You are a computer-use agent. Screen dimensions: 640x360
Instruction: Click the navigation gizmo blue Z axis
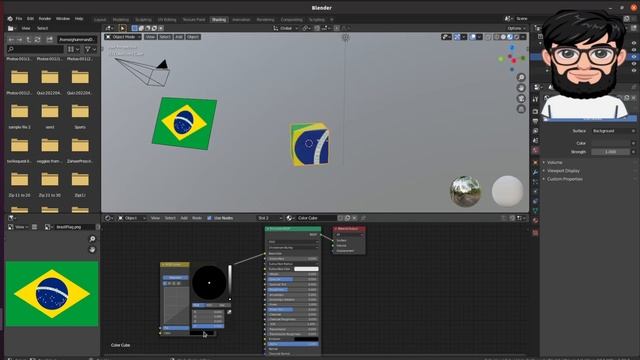[x=512, y=48]
